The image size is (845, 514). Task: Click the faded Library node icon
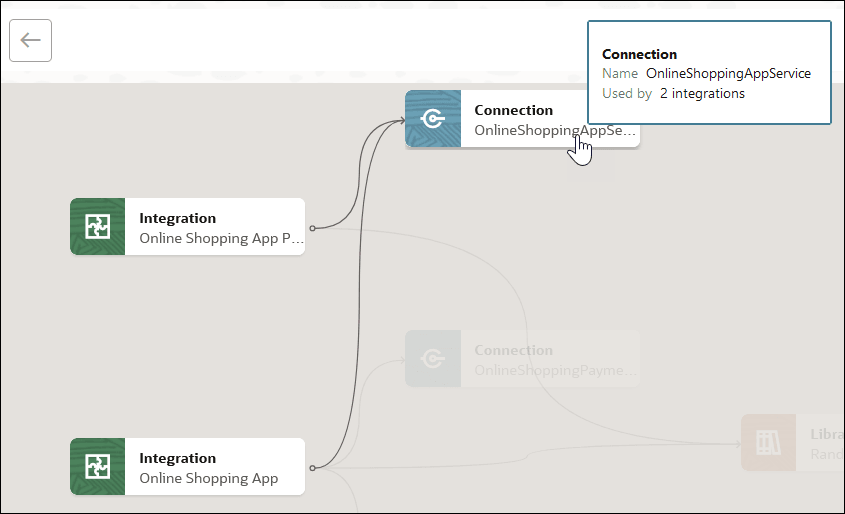(768, 442)
